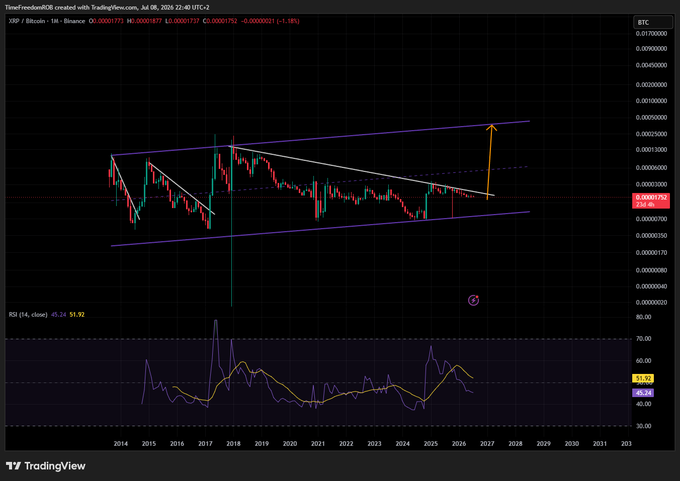
Task: Select the XRP / Bitcoin symbol title
Action: tap(47, 21)
